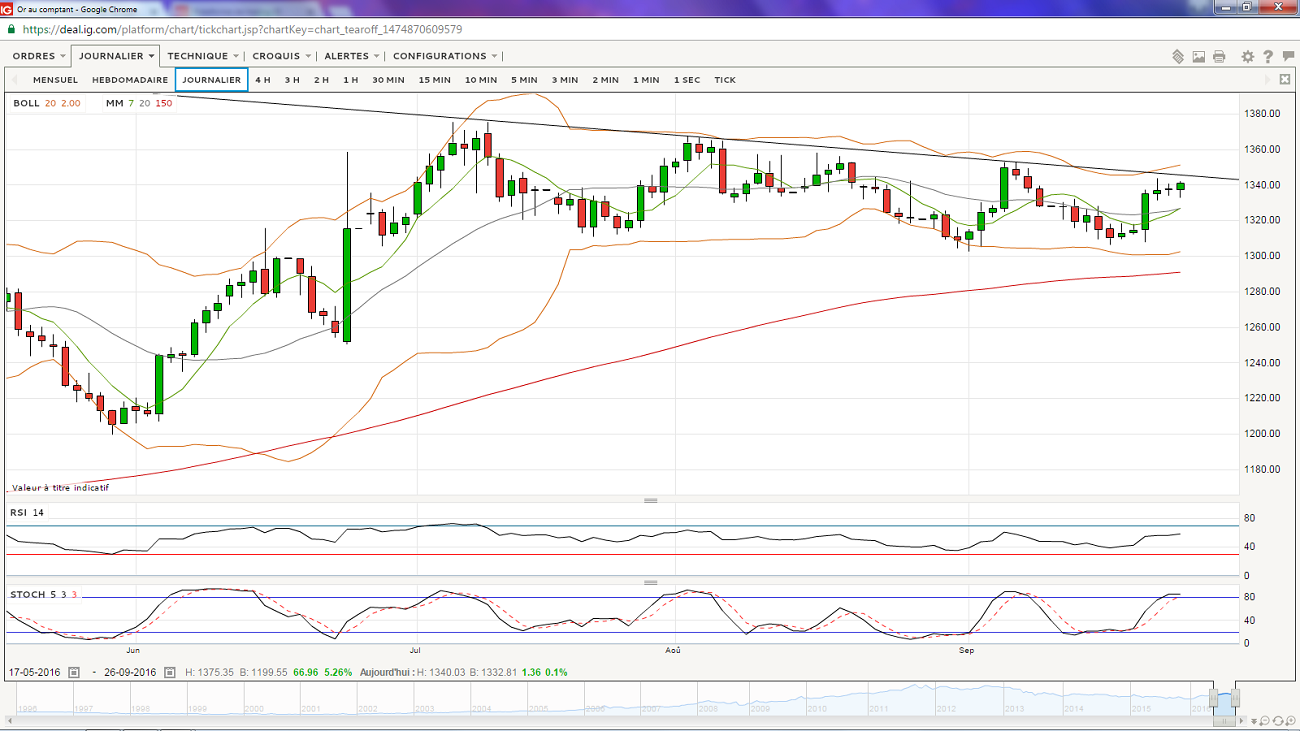The image size is (1300, 731).
Task: Switch to the HEBDOMADAIRE timeframe
Action: (x=130, y=80)
